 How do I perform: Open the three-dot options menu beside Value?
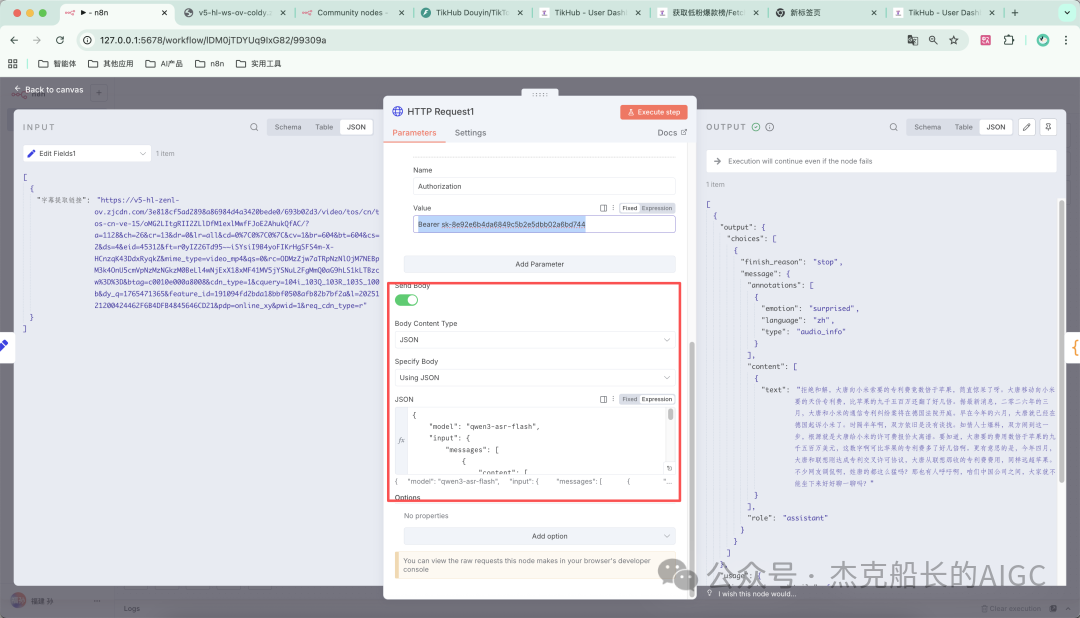pyautogui.click(x=613, y=208)
